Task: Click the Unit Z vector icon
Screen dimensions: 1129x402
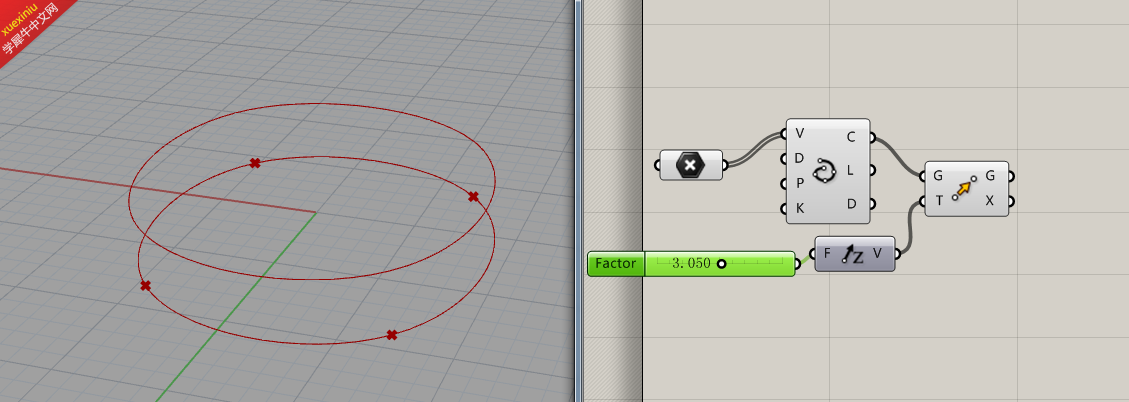Action: coord(853,254)
